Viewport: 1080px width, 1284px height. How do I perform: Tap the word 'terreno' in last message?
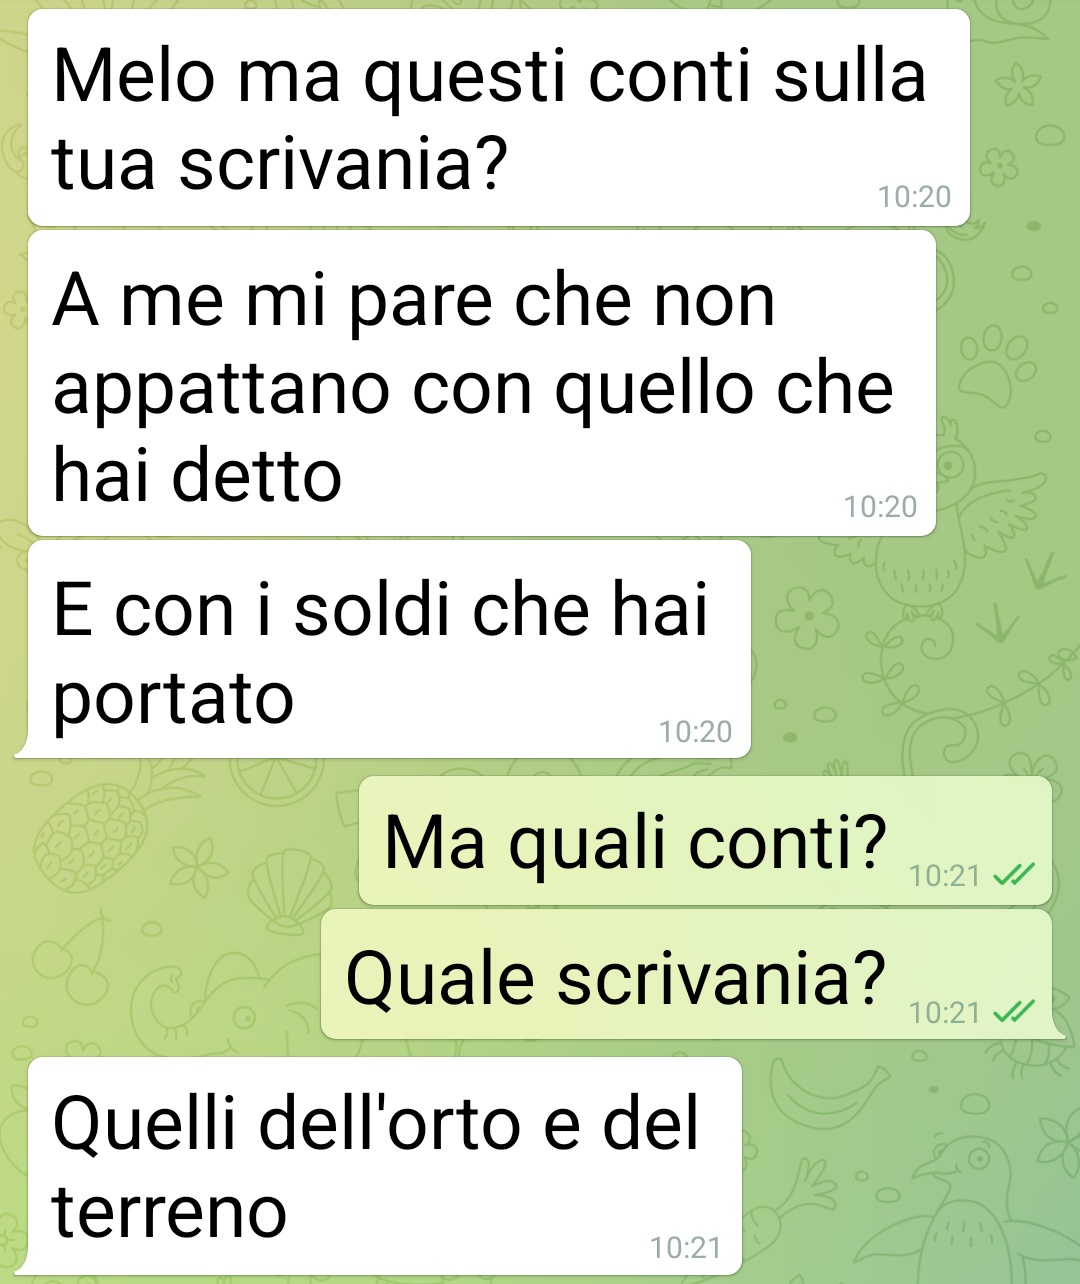[170, 1212]
